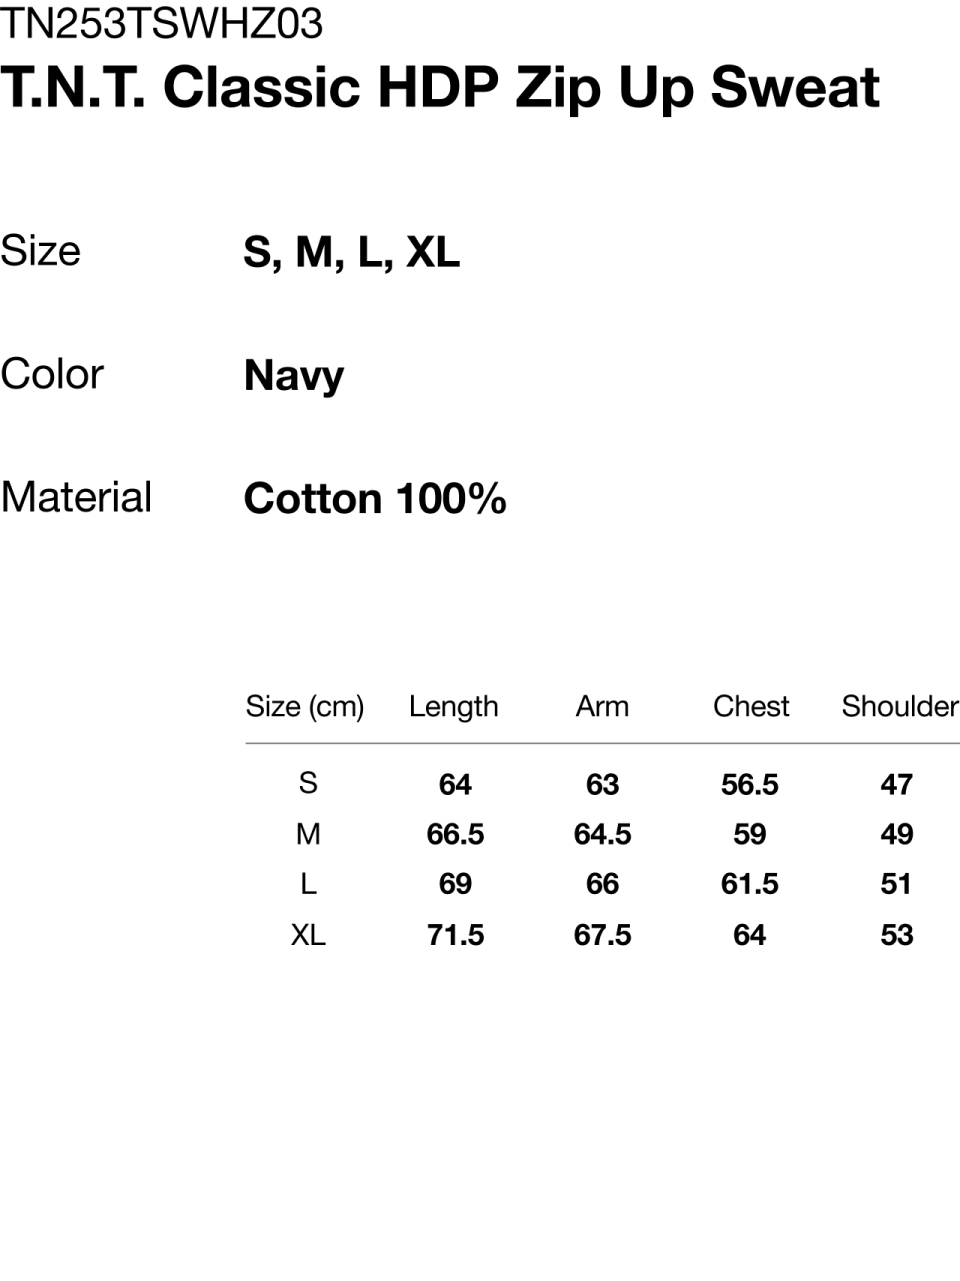Click the product code TN253TSWHZ03
The image size is (960, 1281).
pyautogui.click(x=162, y=23)
